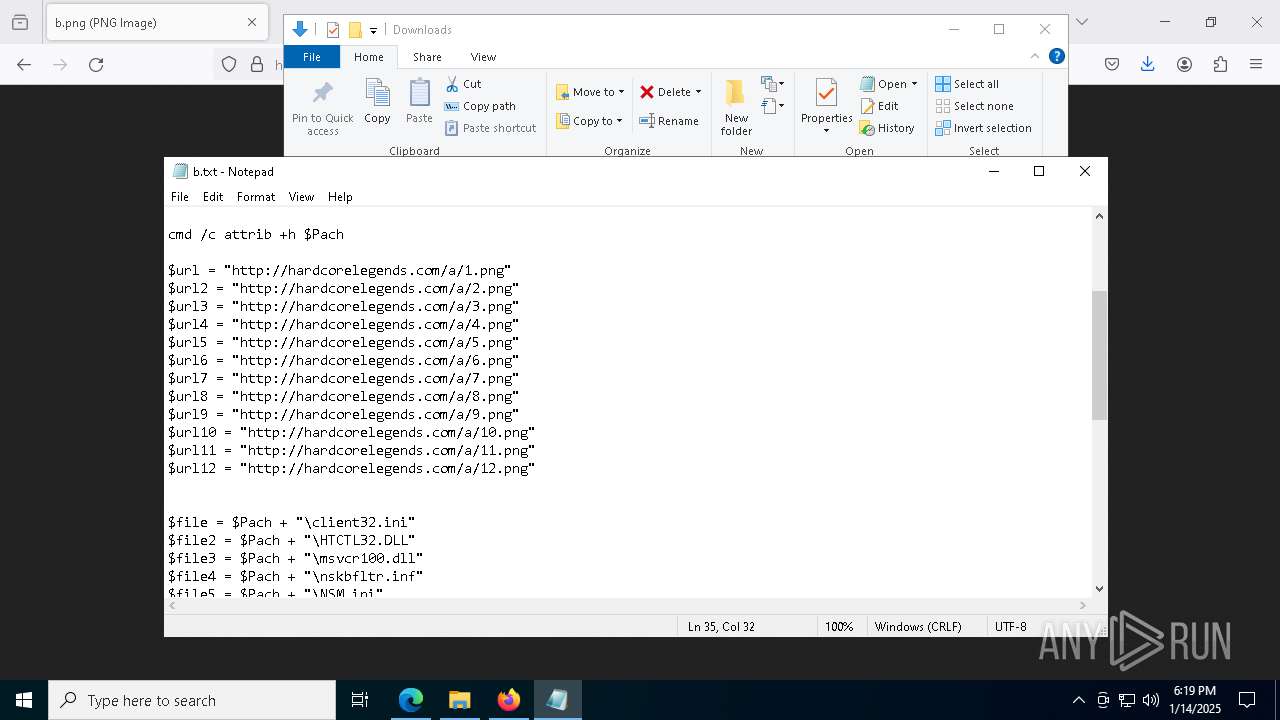Open Notepad Edit menu
Image resolution: width=1280 pixels, height=720 pixels.
[x=213, y=197]
